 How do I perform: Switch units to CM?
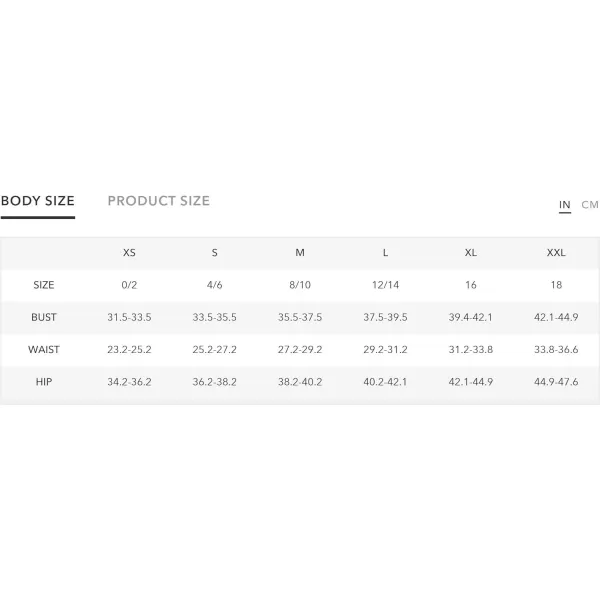click(x=590, y=205)
